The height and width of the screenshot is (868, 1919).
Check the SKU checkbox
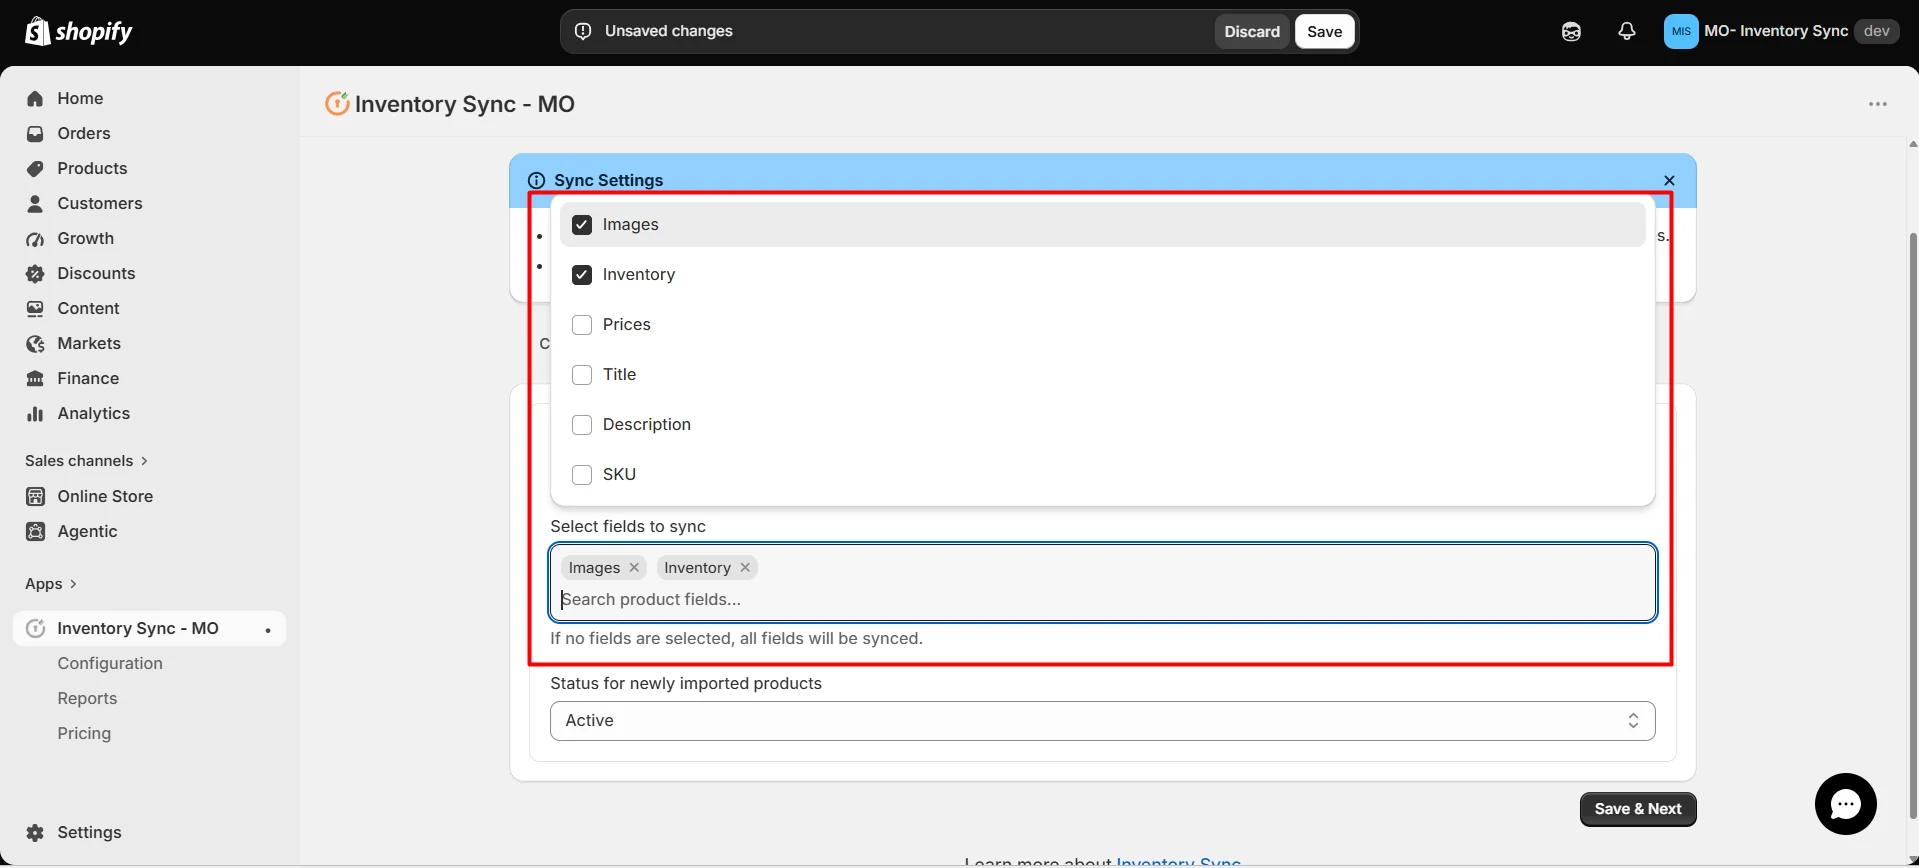582,475
